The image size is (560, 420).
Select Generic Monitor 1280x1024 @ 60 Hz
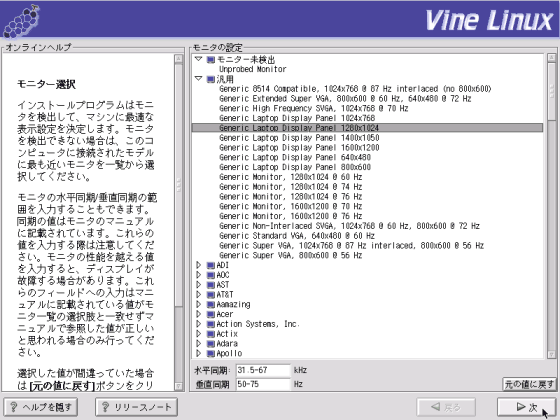[x=290, y=177]
